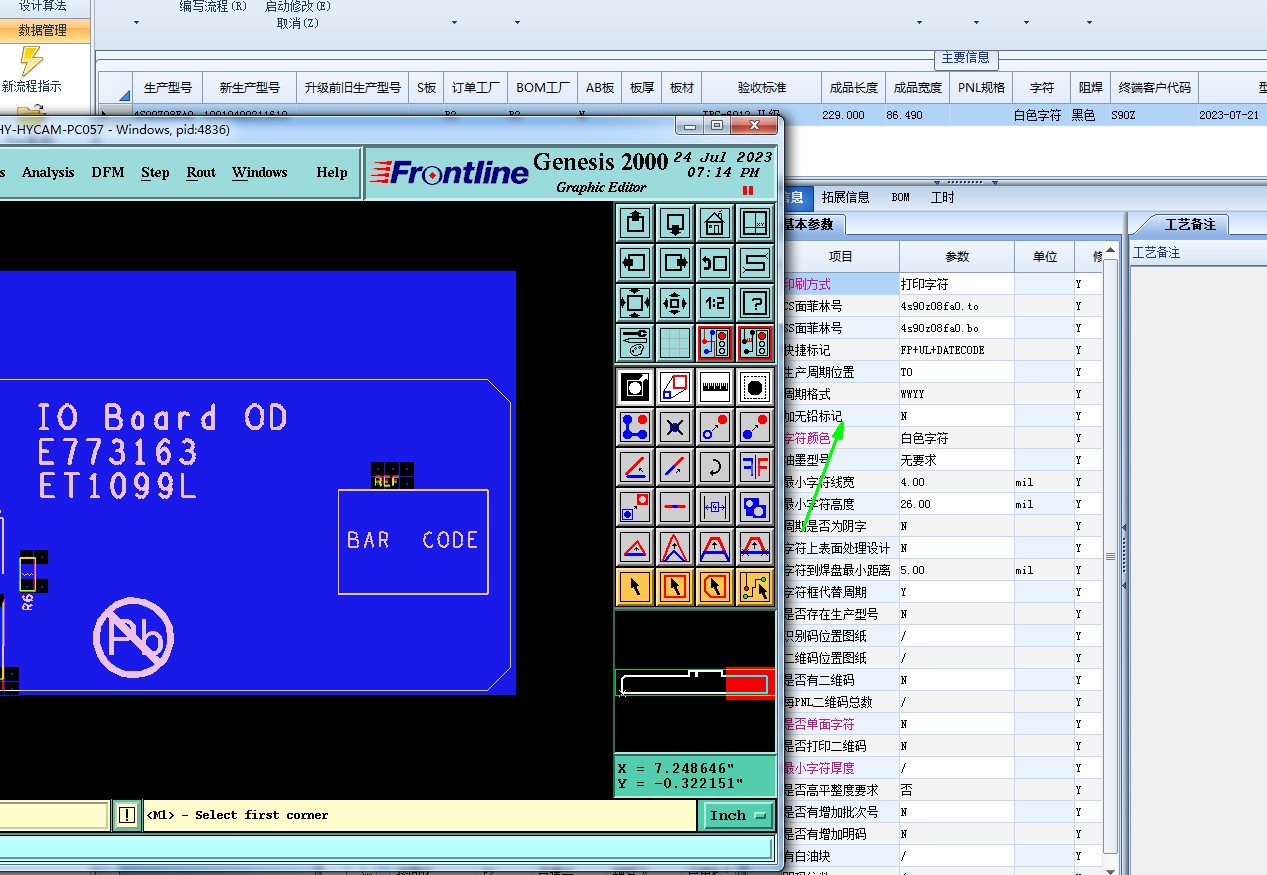Image resolution: width=1267 pixels, height=875 pixels.
Task: Switch to the BOM tab
Action: pos(901,197)
